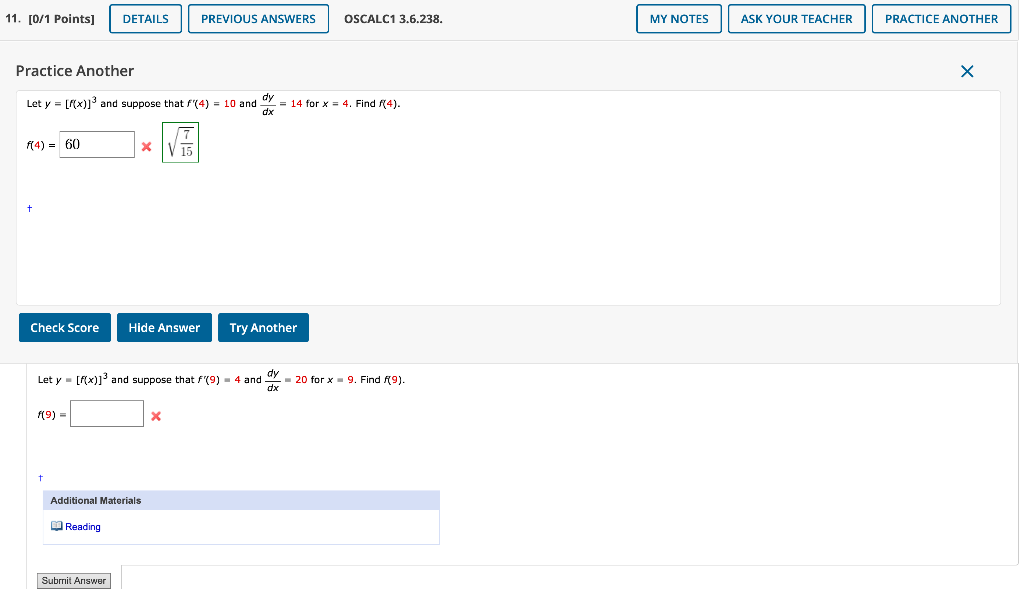Click the book icon next to Reading

pos(57,526)
